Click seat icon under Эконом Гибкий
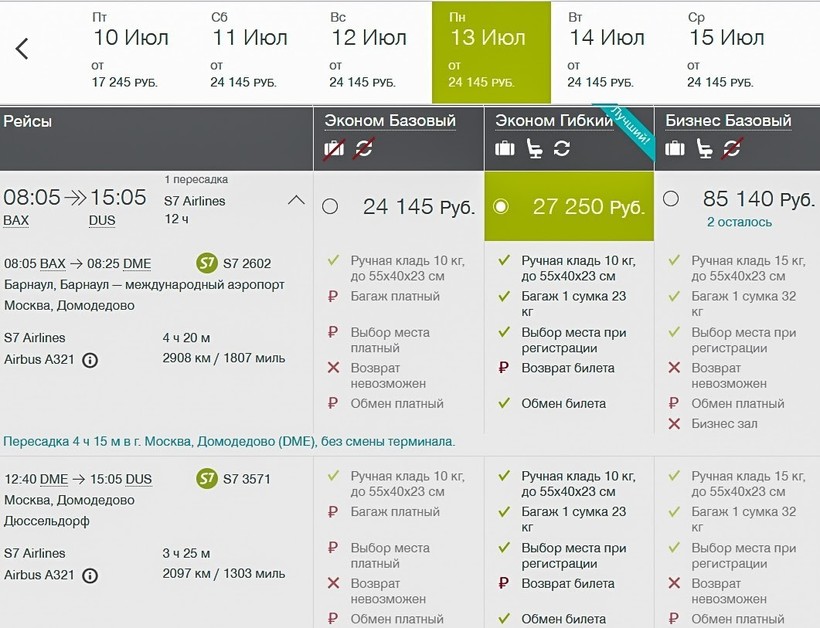This screenshot has height=628, width=820. coord(534,149)
